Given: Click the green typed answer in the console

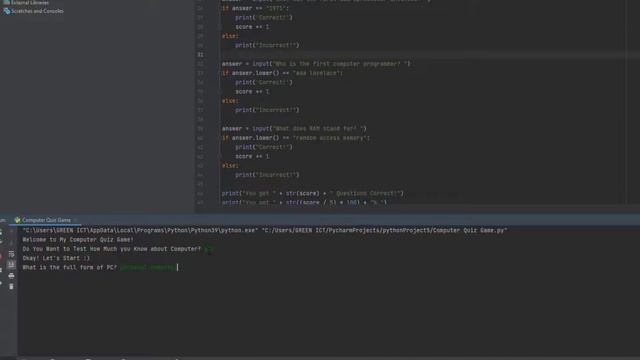Looking at the screenshot, I should [x=147, y=267].
